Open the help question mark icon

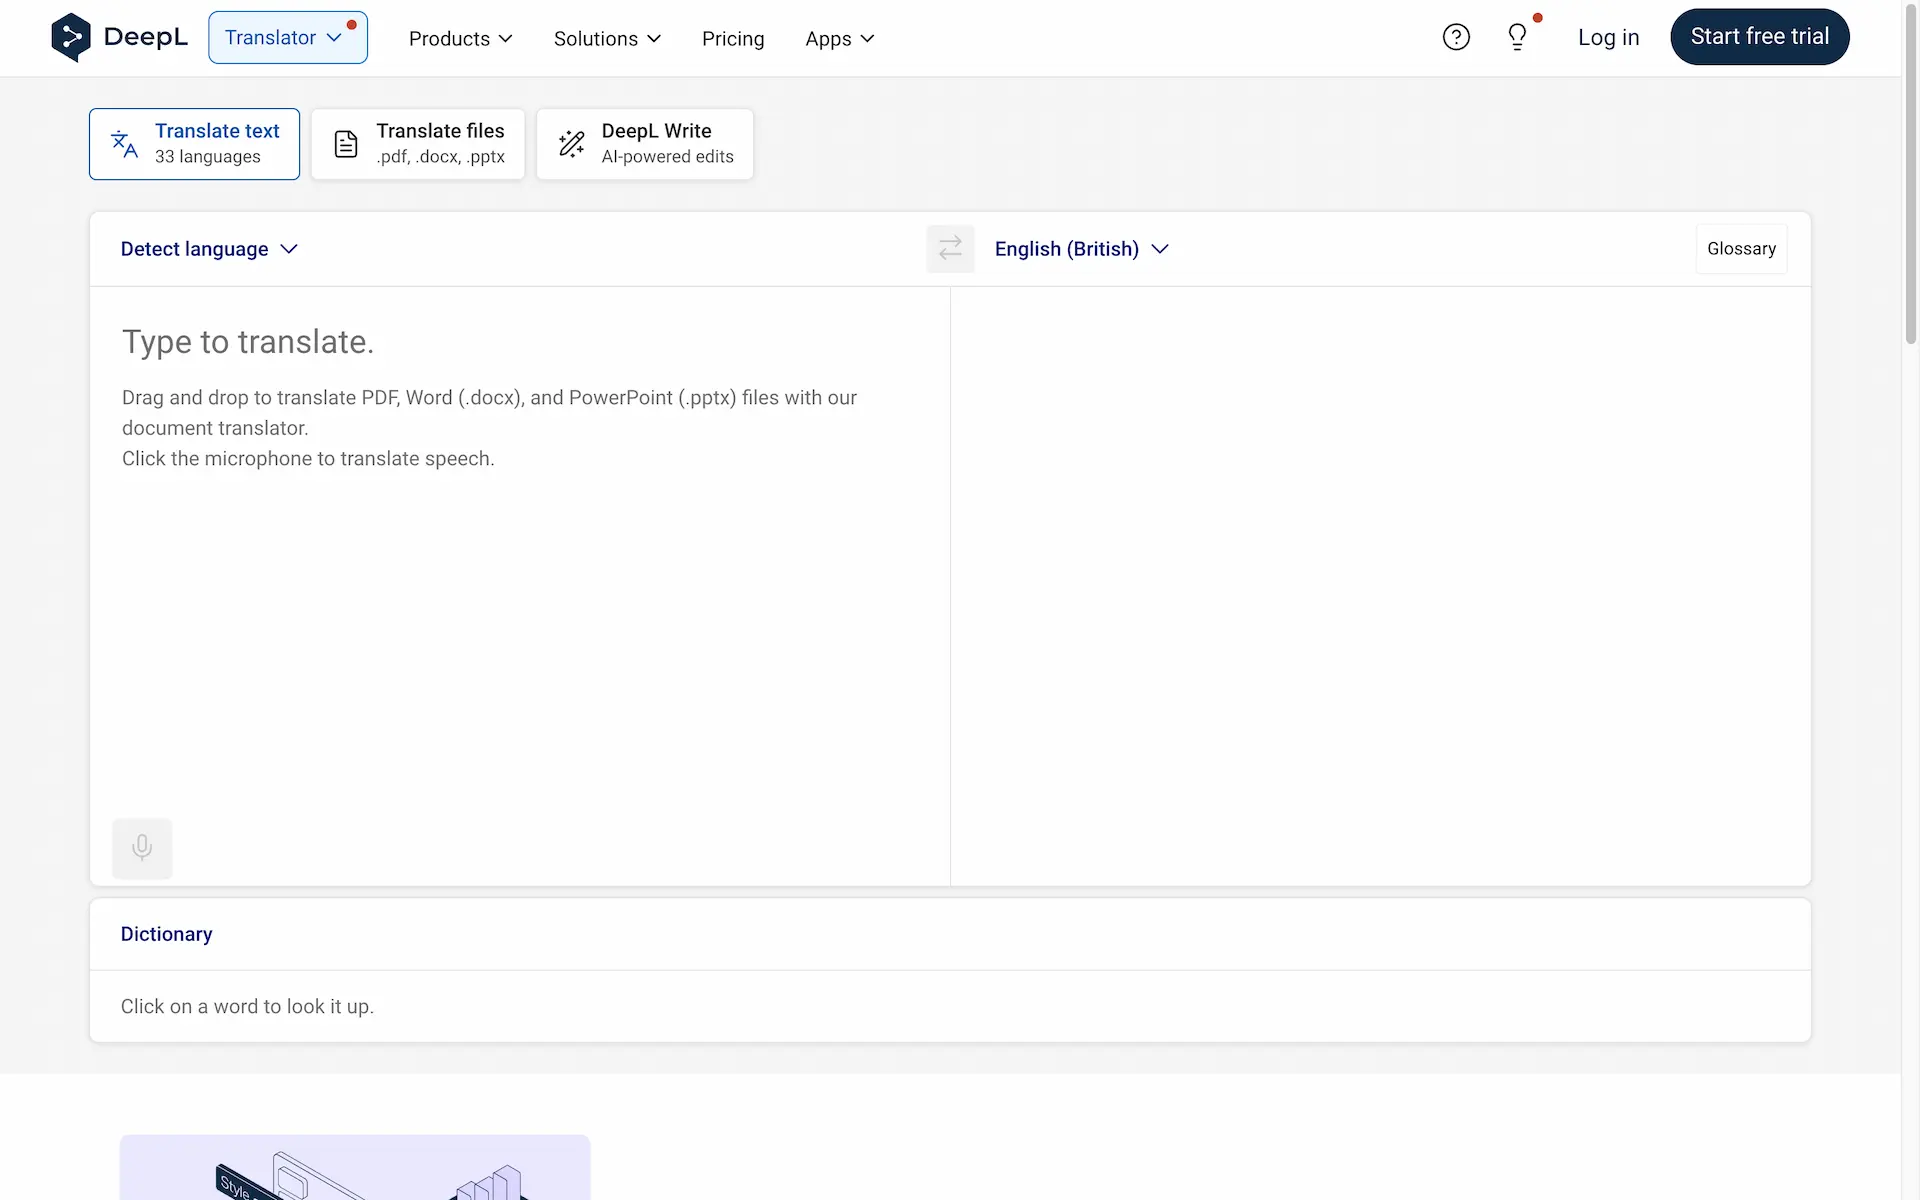[1456, 36]
